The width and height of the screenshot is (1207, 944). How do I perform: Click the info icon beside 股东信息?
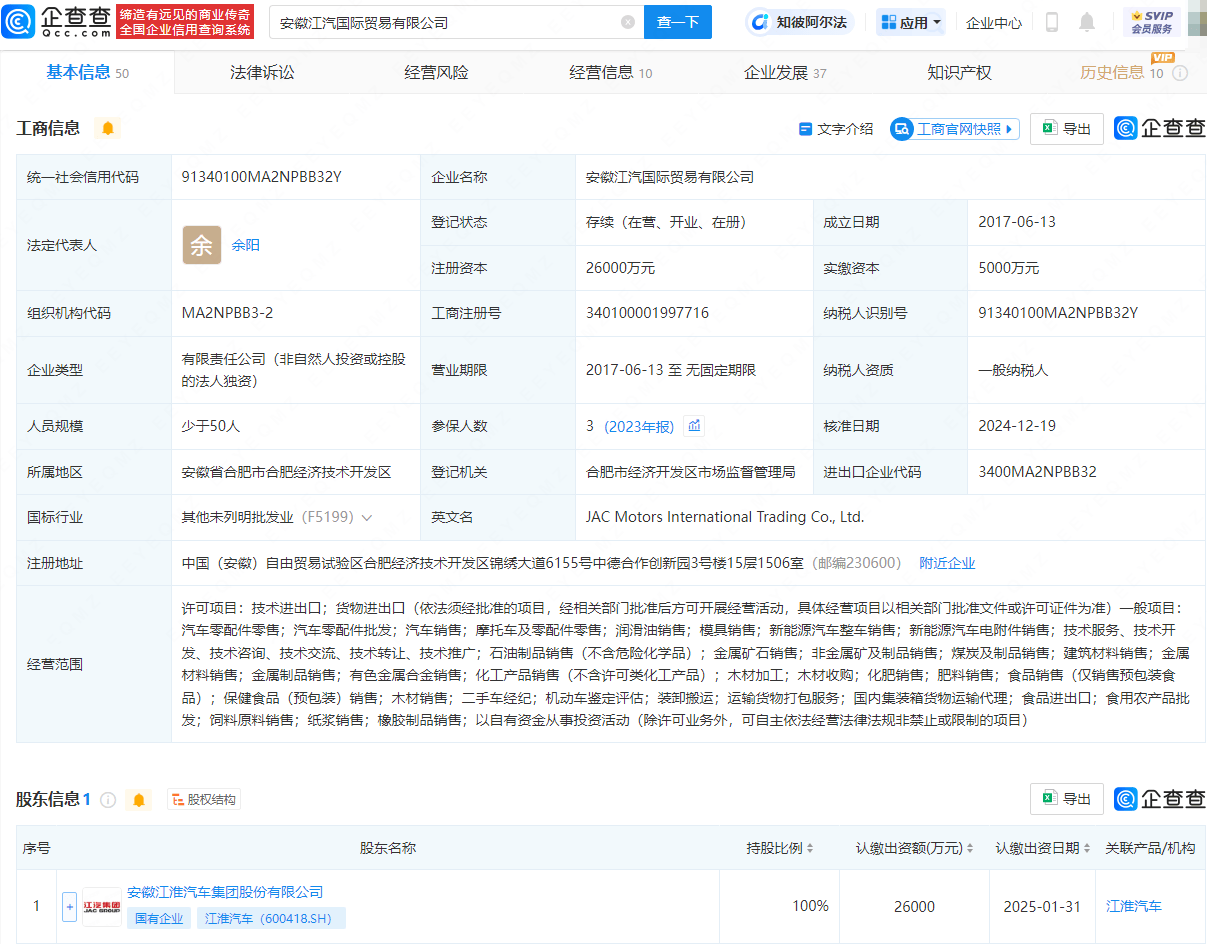tap(108, 800)
